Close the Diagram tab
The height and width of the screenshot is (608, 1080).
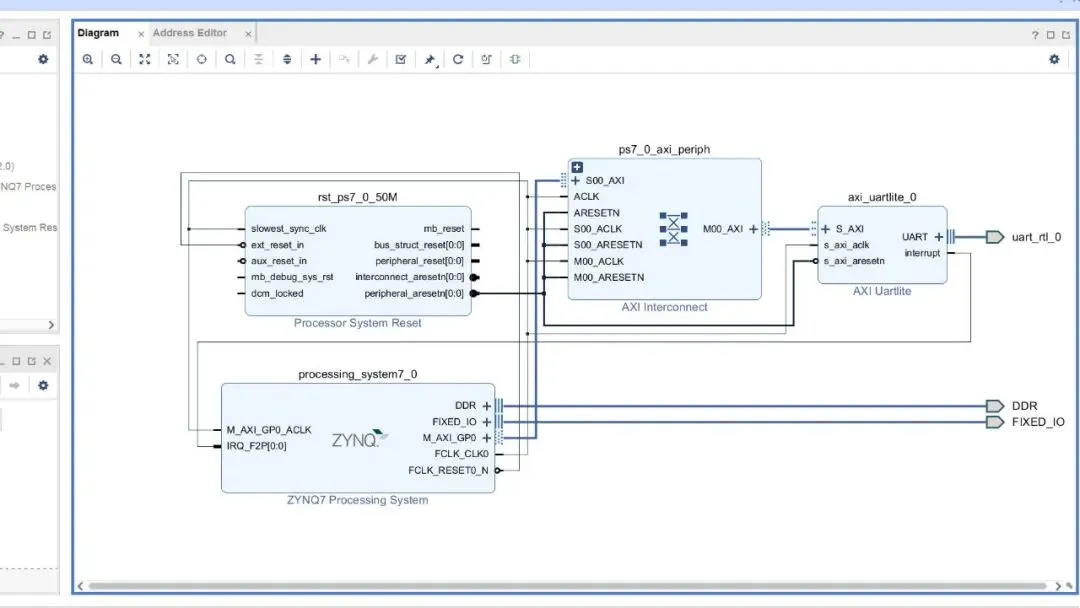pos(141,34)
